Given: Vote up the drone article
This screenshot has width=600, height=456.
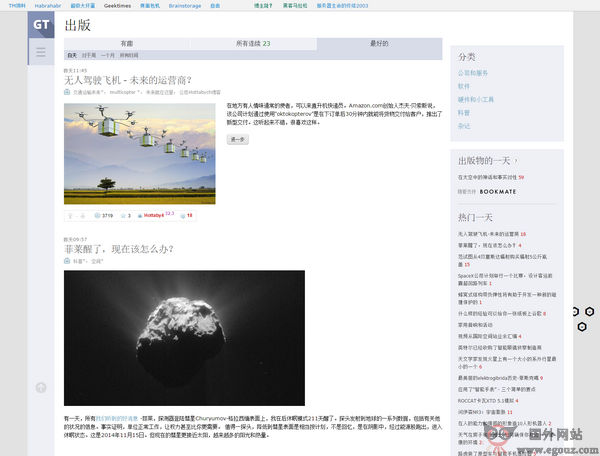Looking at the screenshot, I should (x=70, y=216).
